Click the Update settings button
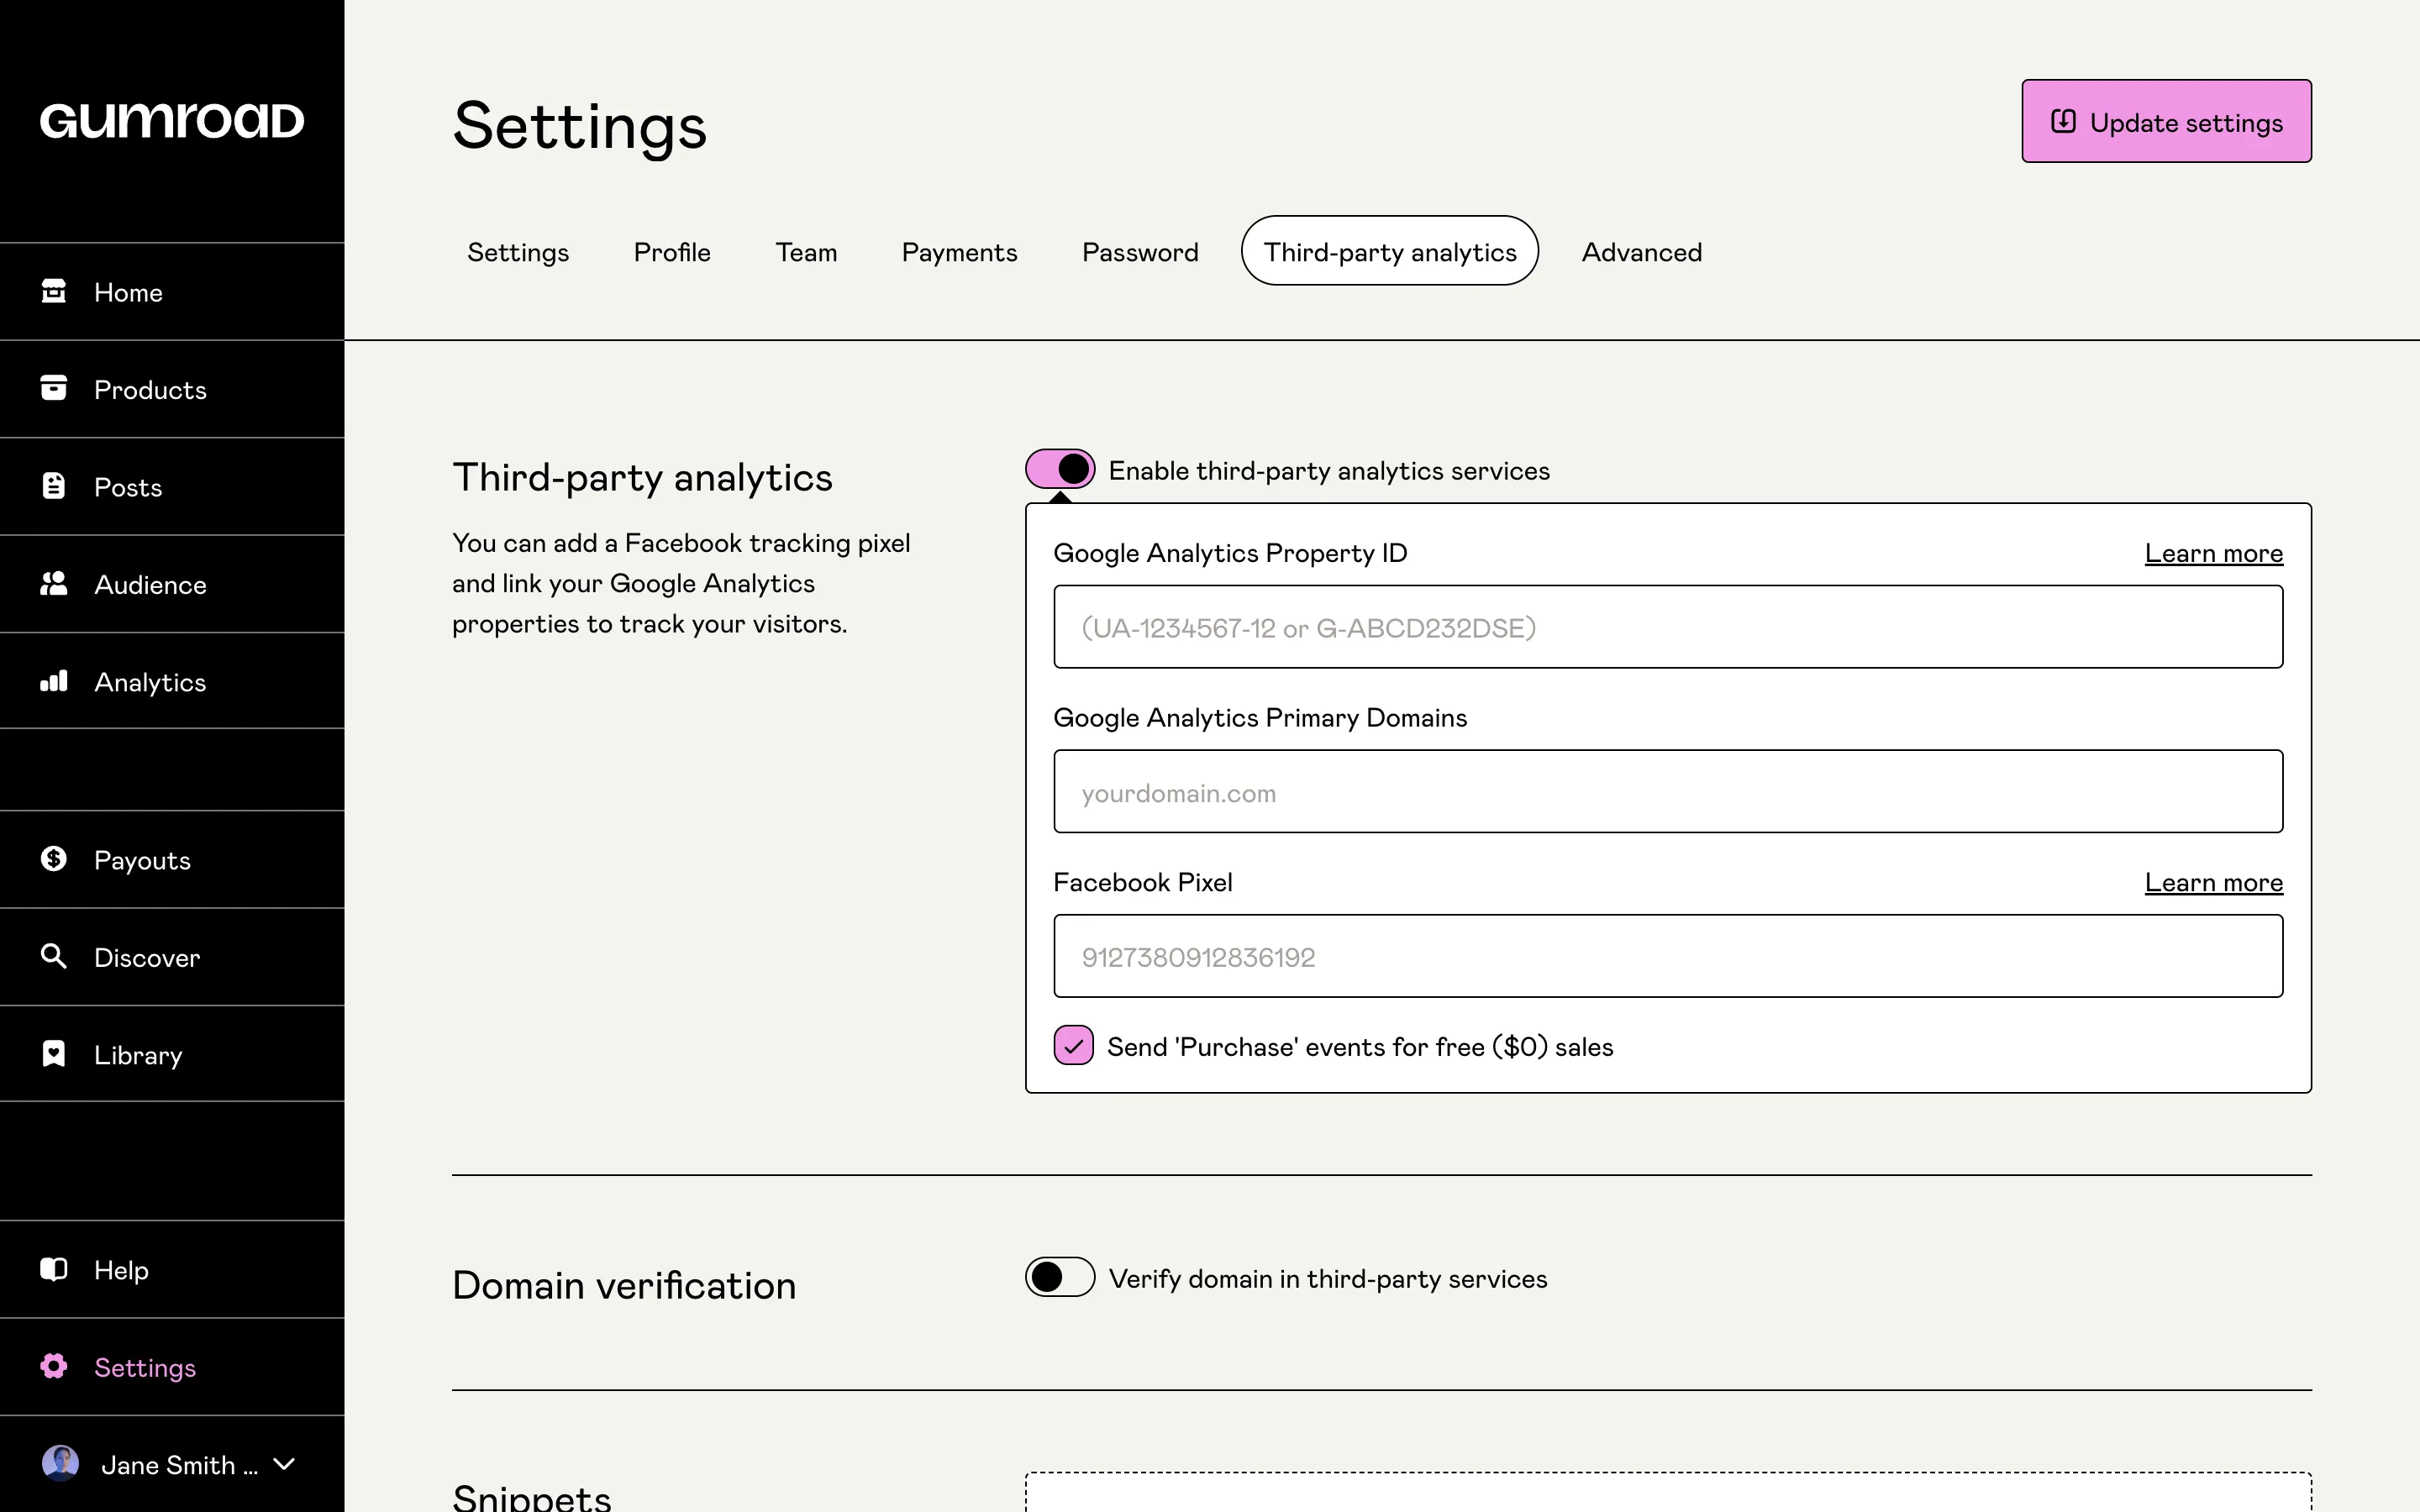This screenshot has width=2420, height=1512. pos(2166,122)
